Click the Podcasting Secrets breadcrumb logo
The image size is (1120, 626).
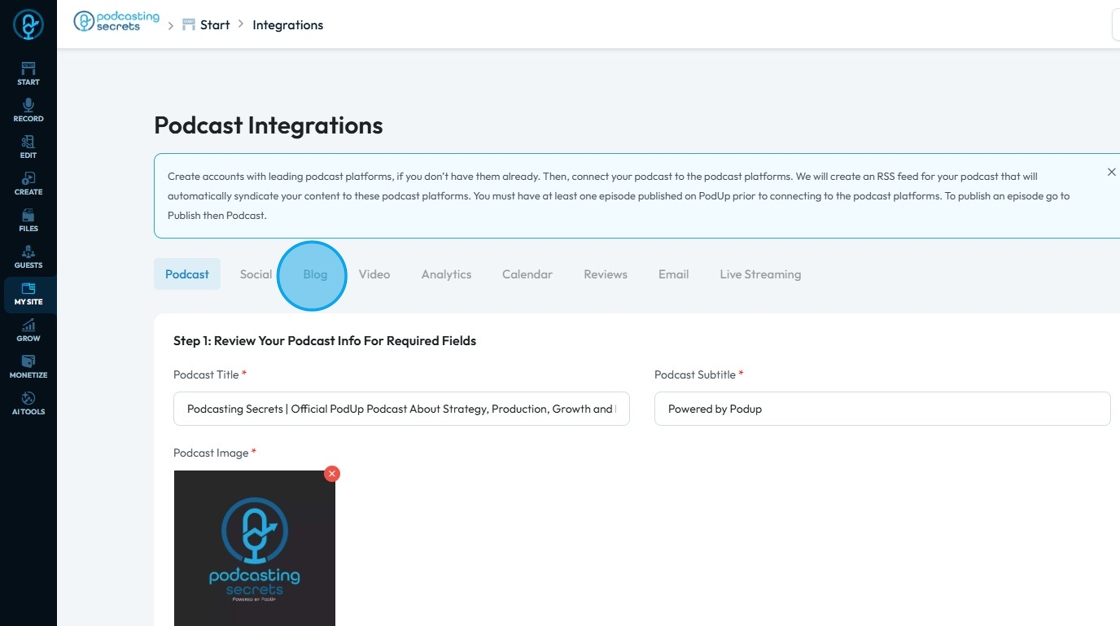[116, 21]
